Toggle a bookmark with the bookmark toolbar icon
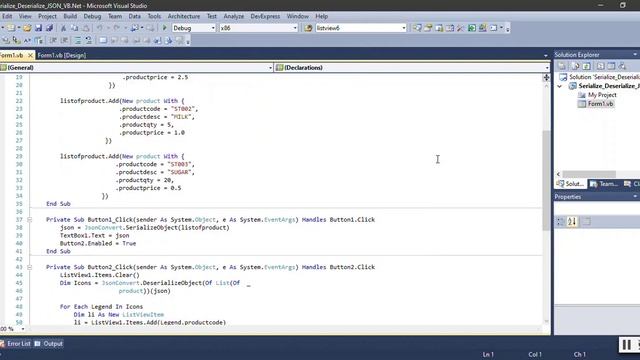 [103, 40]
